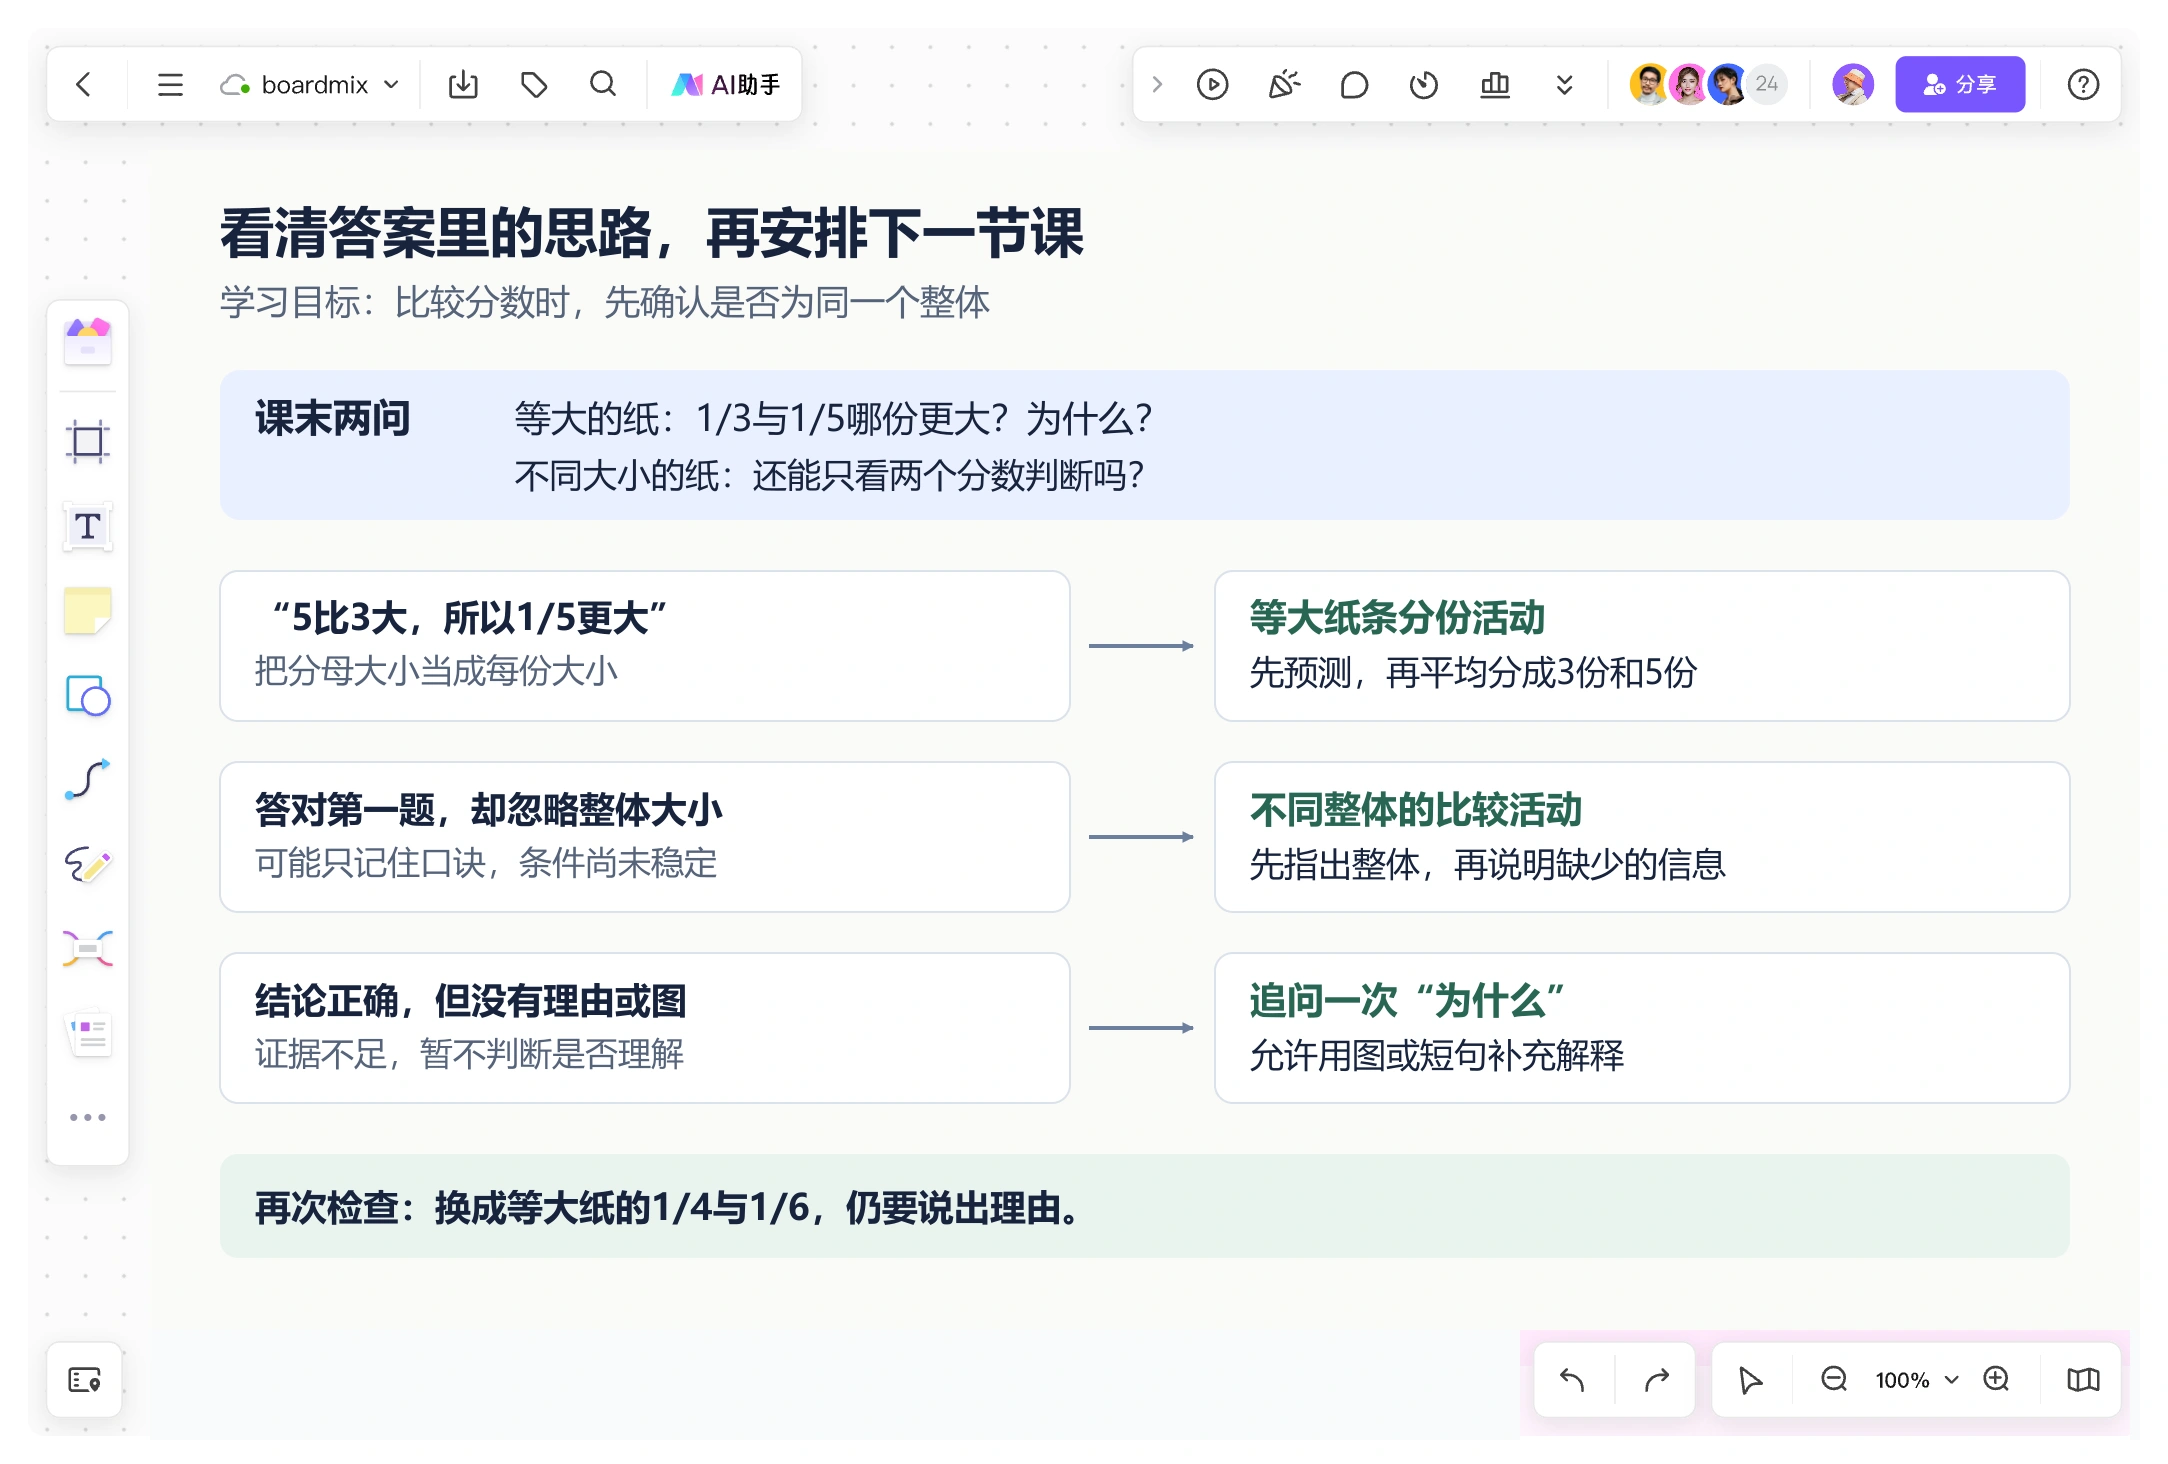The width and height of the screenshot is (2168, 1464).
Task: Select the Frame tool
Action: (88, 441)
